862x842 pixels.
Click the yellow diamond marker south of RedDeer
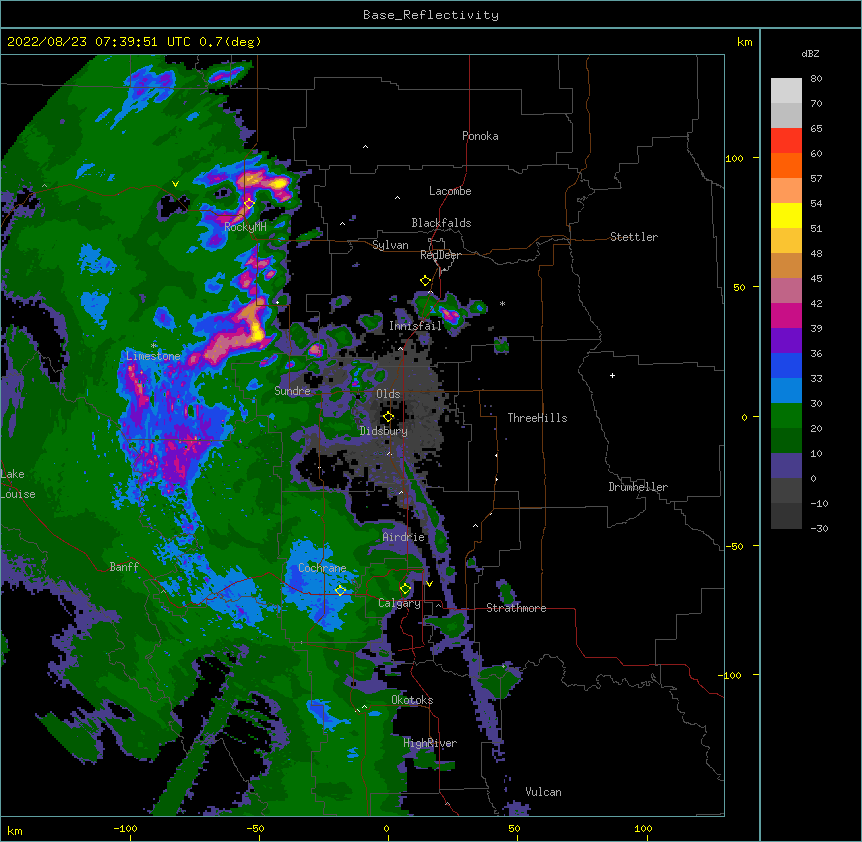pyautogui.click(x=425, y=281)
